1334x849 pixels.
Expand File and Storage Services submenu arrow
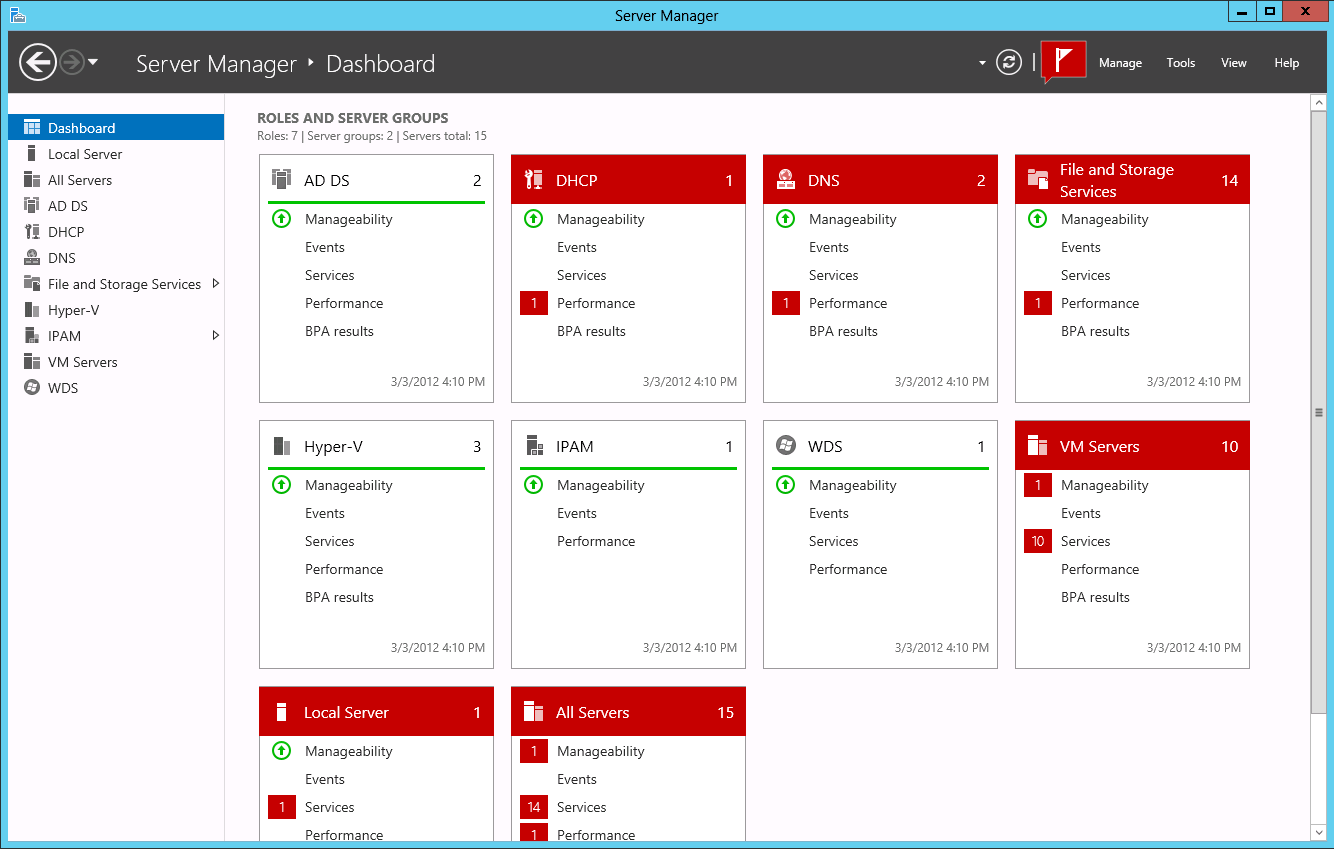pyautogui.click(x=215, y=284)
